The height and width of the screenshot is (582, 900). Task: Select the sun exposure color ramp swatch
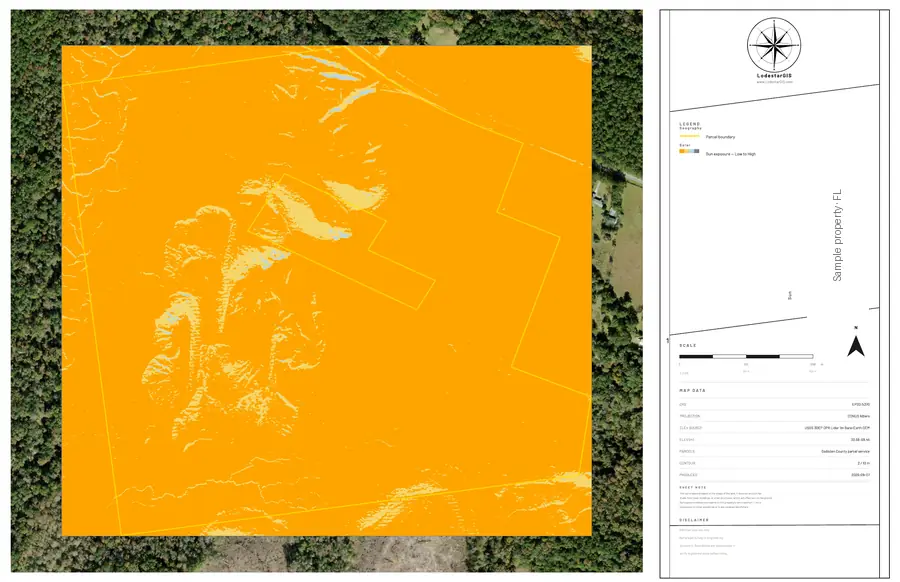click(689, 152)
